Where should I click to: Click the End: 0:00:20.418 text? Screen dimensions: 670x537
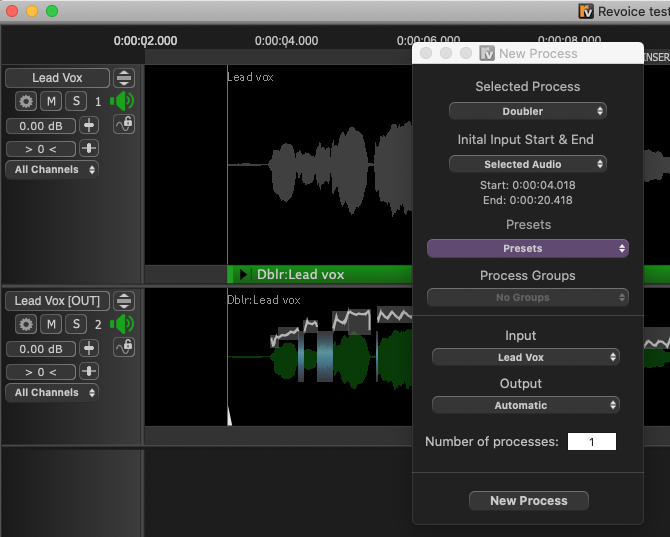point(528,200)
